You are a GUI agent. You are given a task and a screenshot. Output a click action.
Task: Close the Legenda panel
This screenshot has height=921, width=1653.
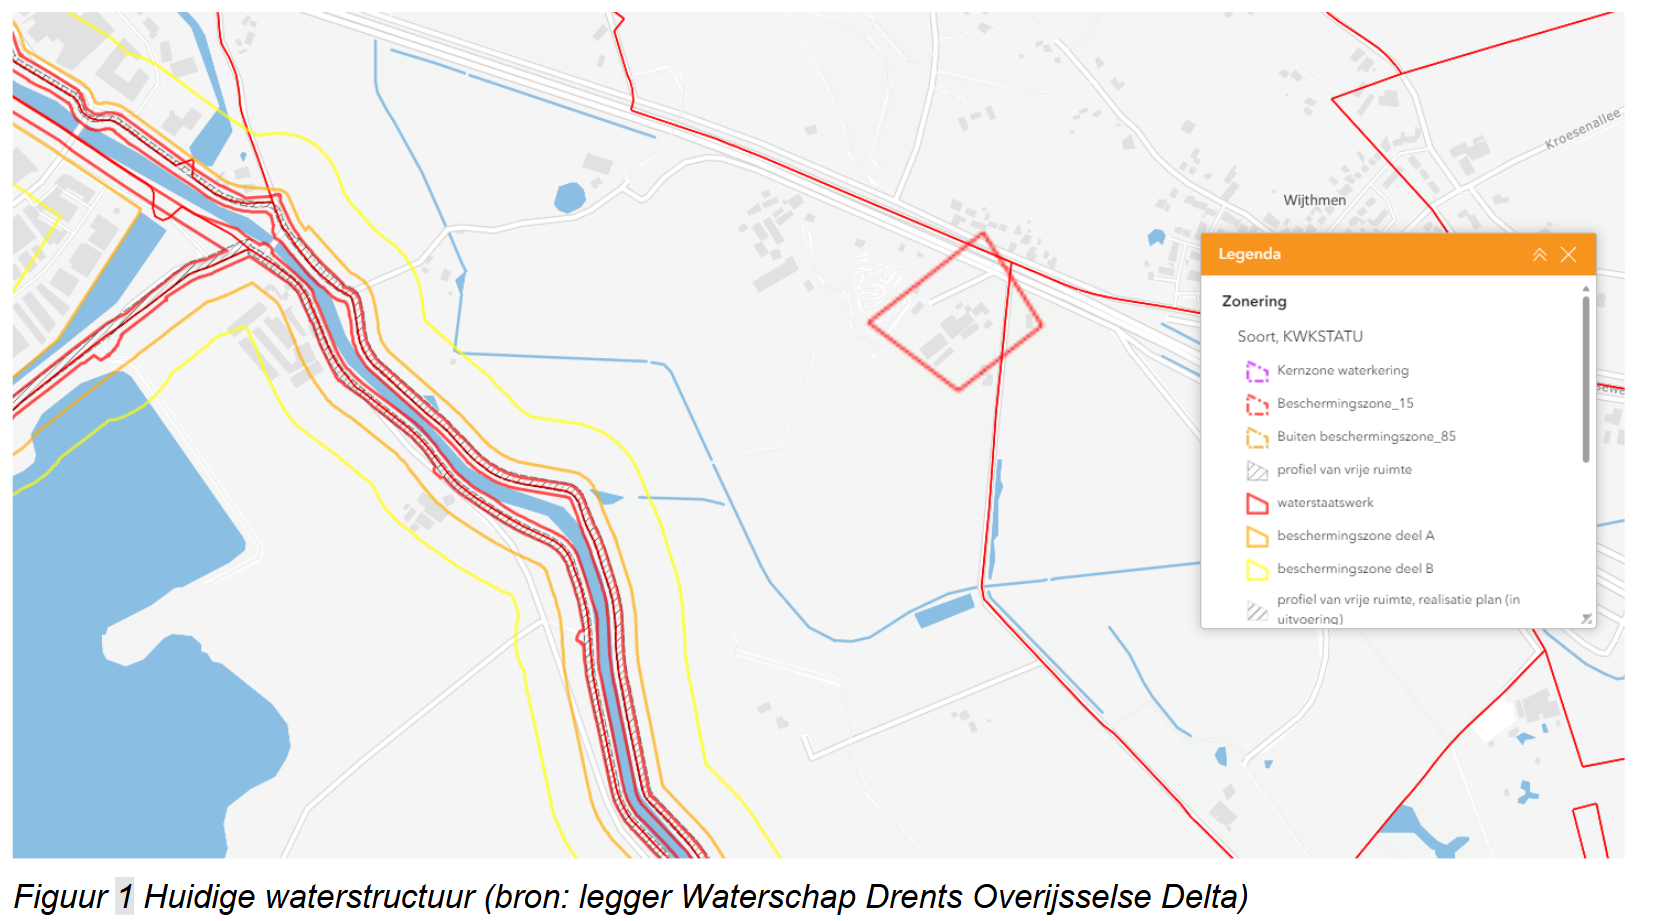(x=1568, y=255)
